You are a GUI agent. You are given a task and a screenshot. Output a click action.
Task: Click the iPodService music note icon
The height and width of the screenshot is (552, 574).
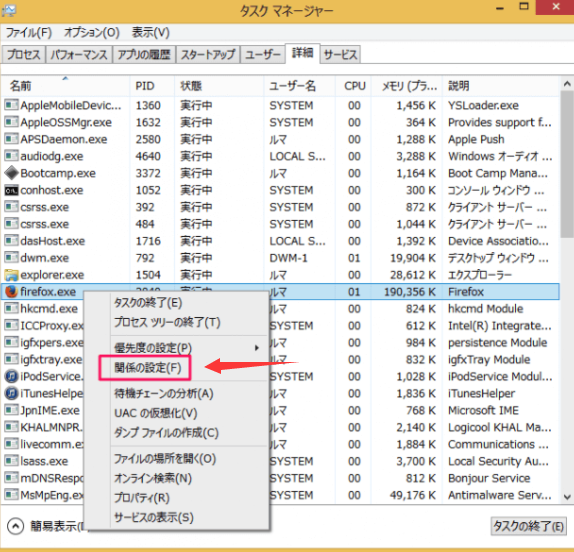click(x=11, y=376)
